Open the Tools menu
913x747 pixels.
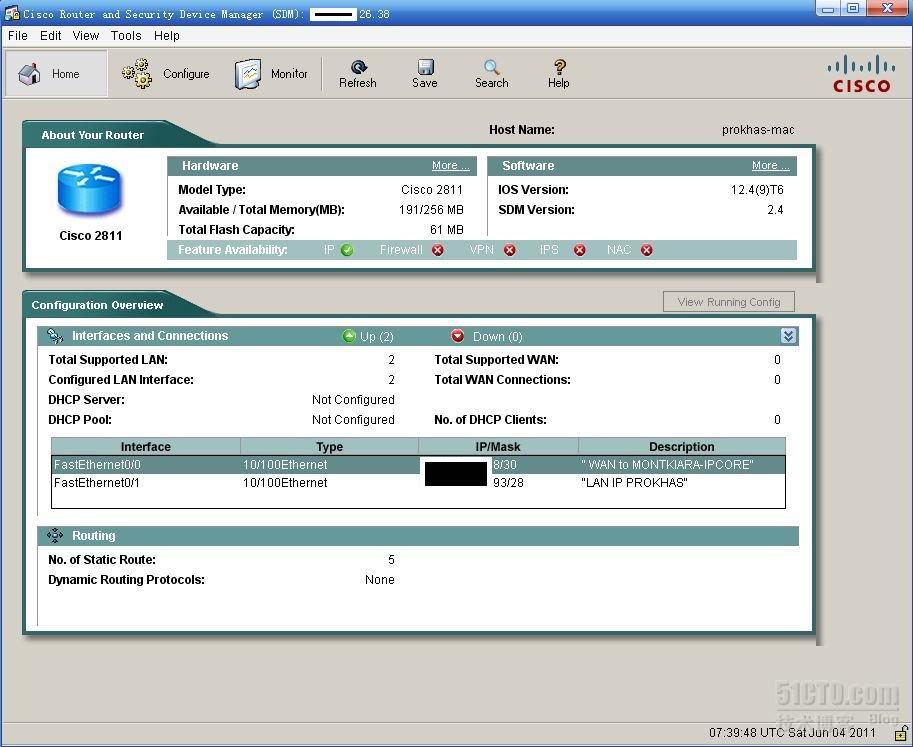[126, 36]
